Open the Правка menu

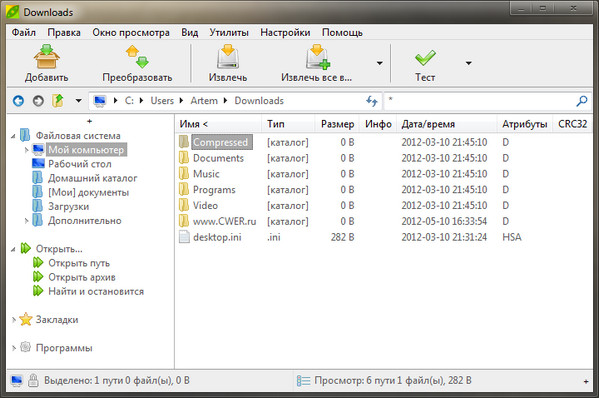64,32
